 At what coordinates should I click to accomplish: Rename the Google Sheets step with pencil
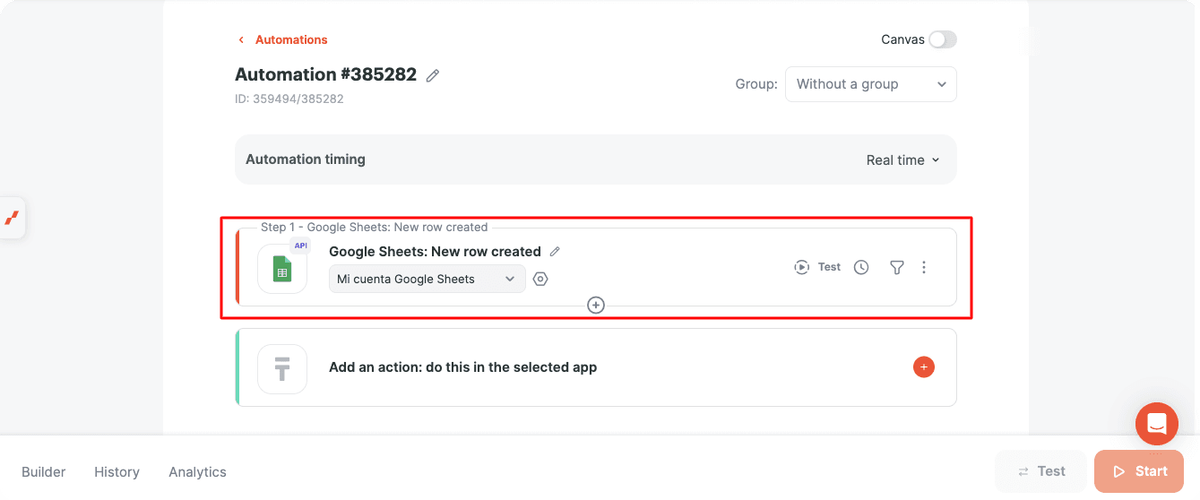click(x=555, y=252)
